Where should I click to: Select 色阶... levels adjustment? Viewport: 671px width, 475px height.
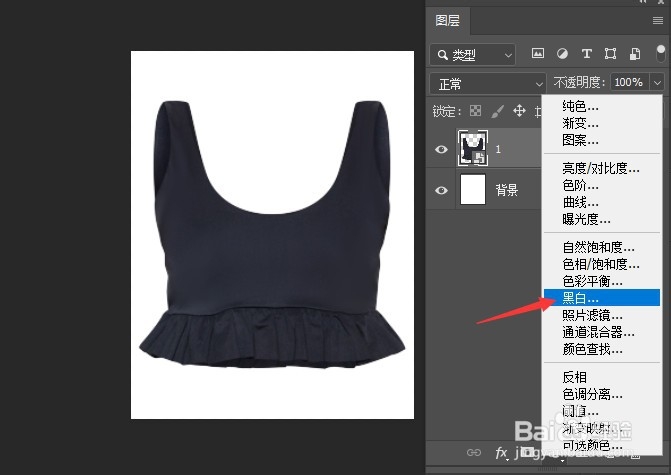[602, 185]
